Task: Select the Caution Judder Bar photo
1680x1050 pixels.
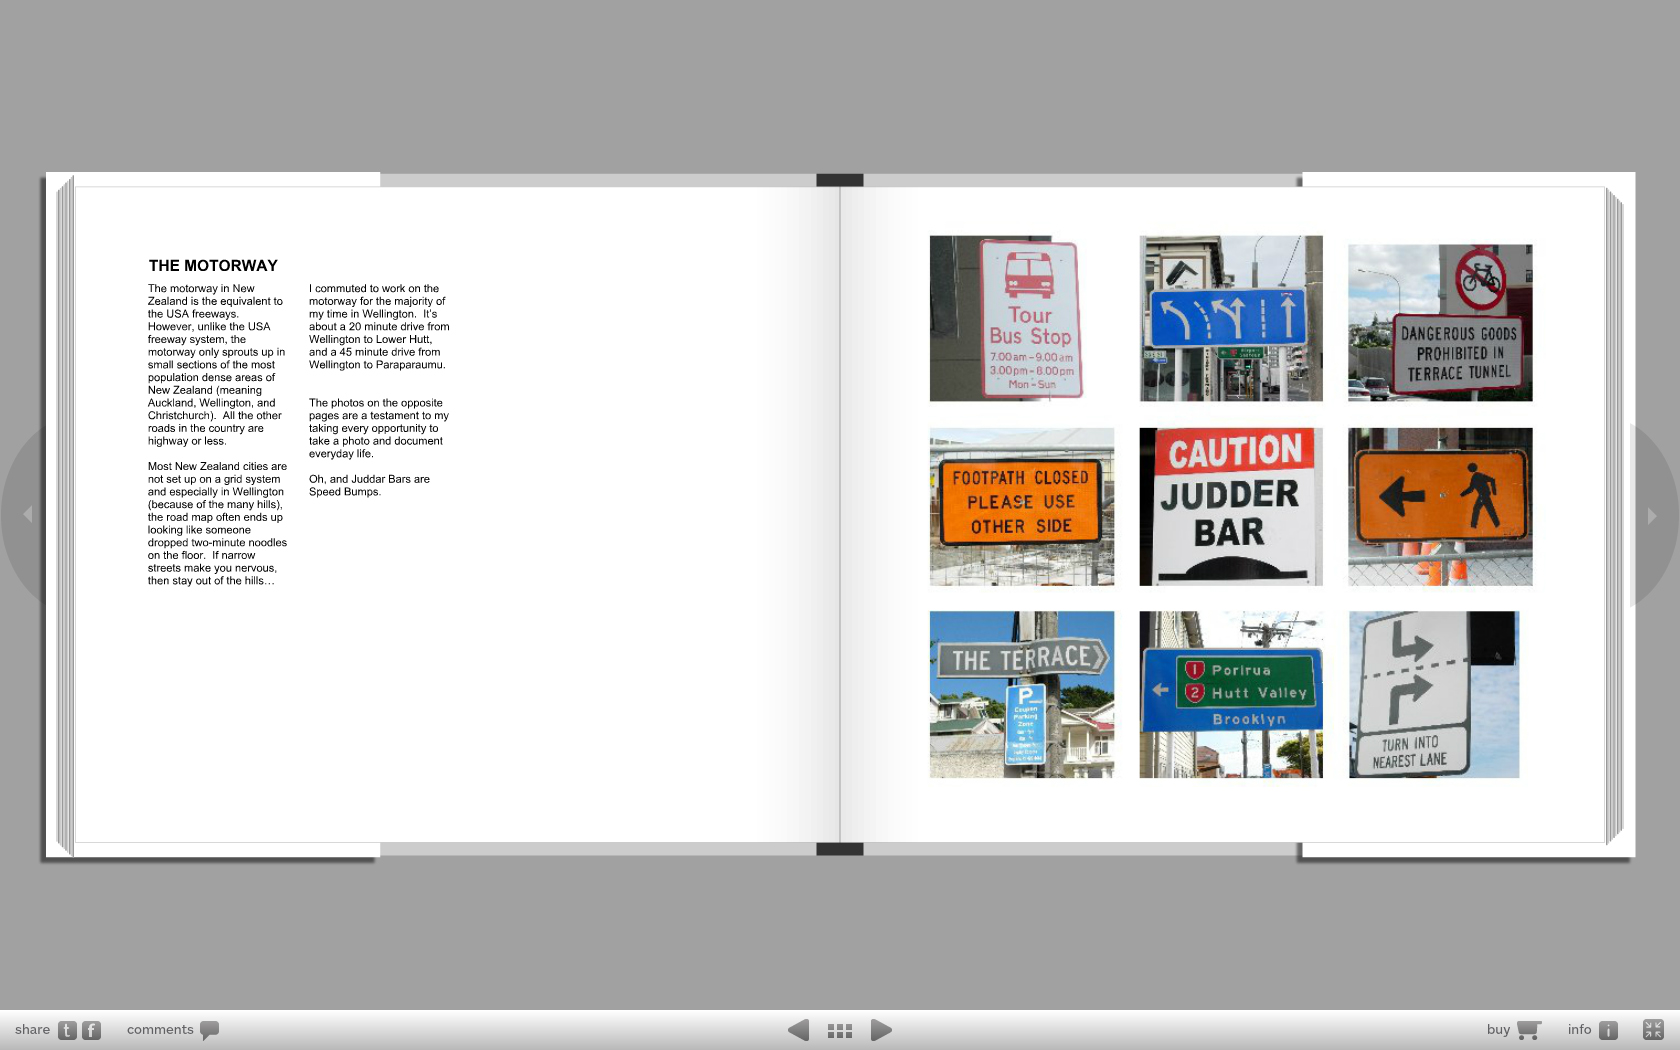Action: click(1231, 506)
